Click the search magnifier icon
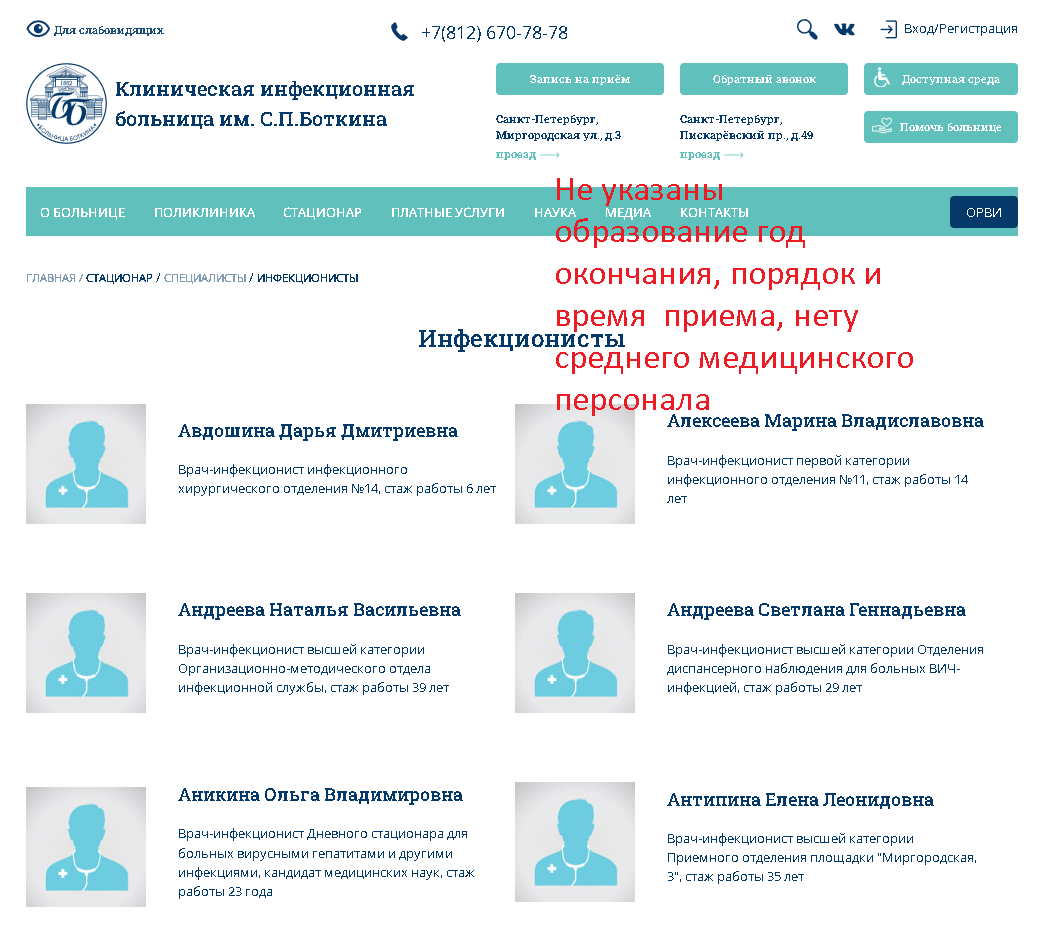Viewport: 1048px width, 950px height. [x=806, y=29]
